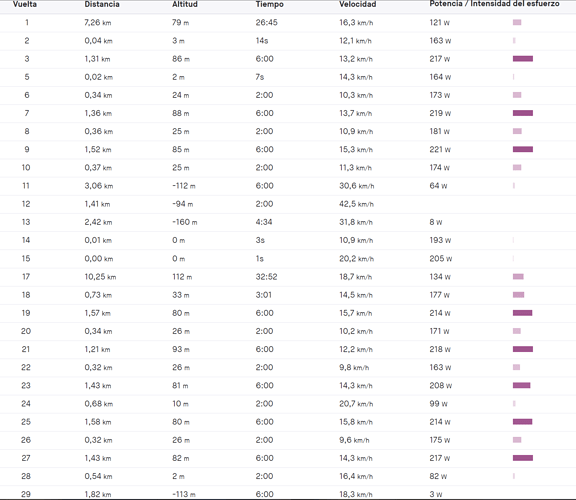The width and height of the screenshot is (576, 500).
Task: Click the intensity bar for lap 7
Action: tap(523, 113)
